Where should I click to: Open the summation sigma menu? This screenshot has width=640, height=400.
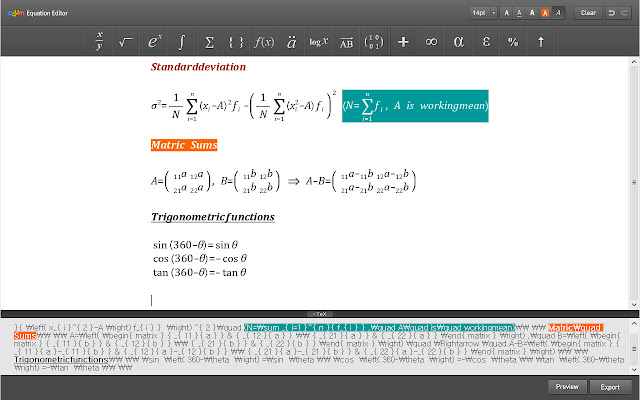click(209, 41)
